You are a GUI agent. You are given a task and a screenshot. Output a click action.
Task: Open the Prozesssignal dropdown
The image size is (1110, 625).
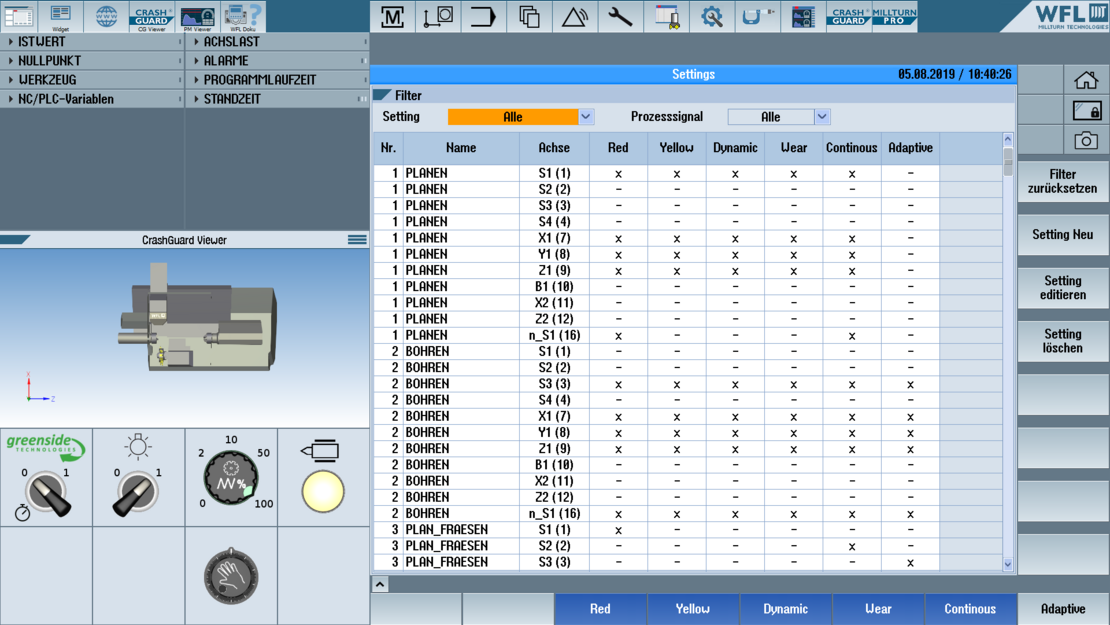(x=821, y=117)
